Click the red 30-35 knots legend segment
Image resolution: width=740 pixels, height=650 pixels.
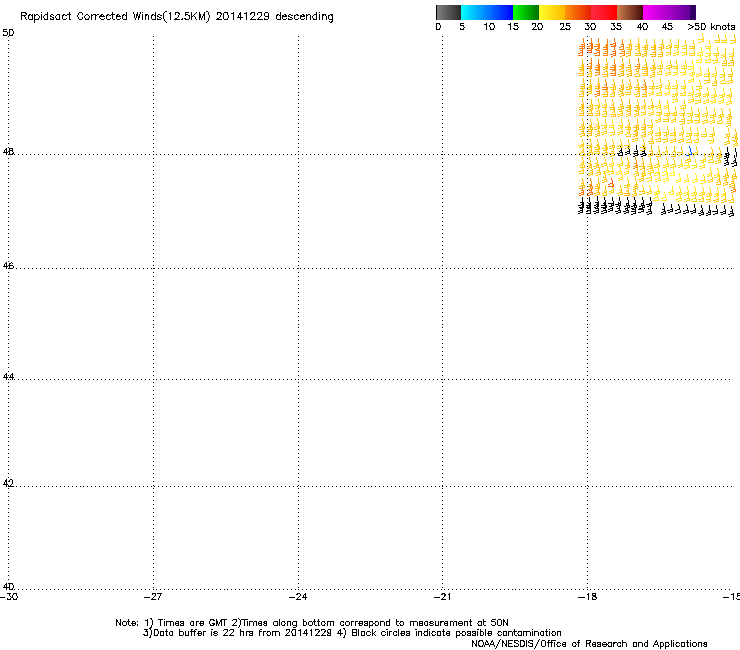604,12
